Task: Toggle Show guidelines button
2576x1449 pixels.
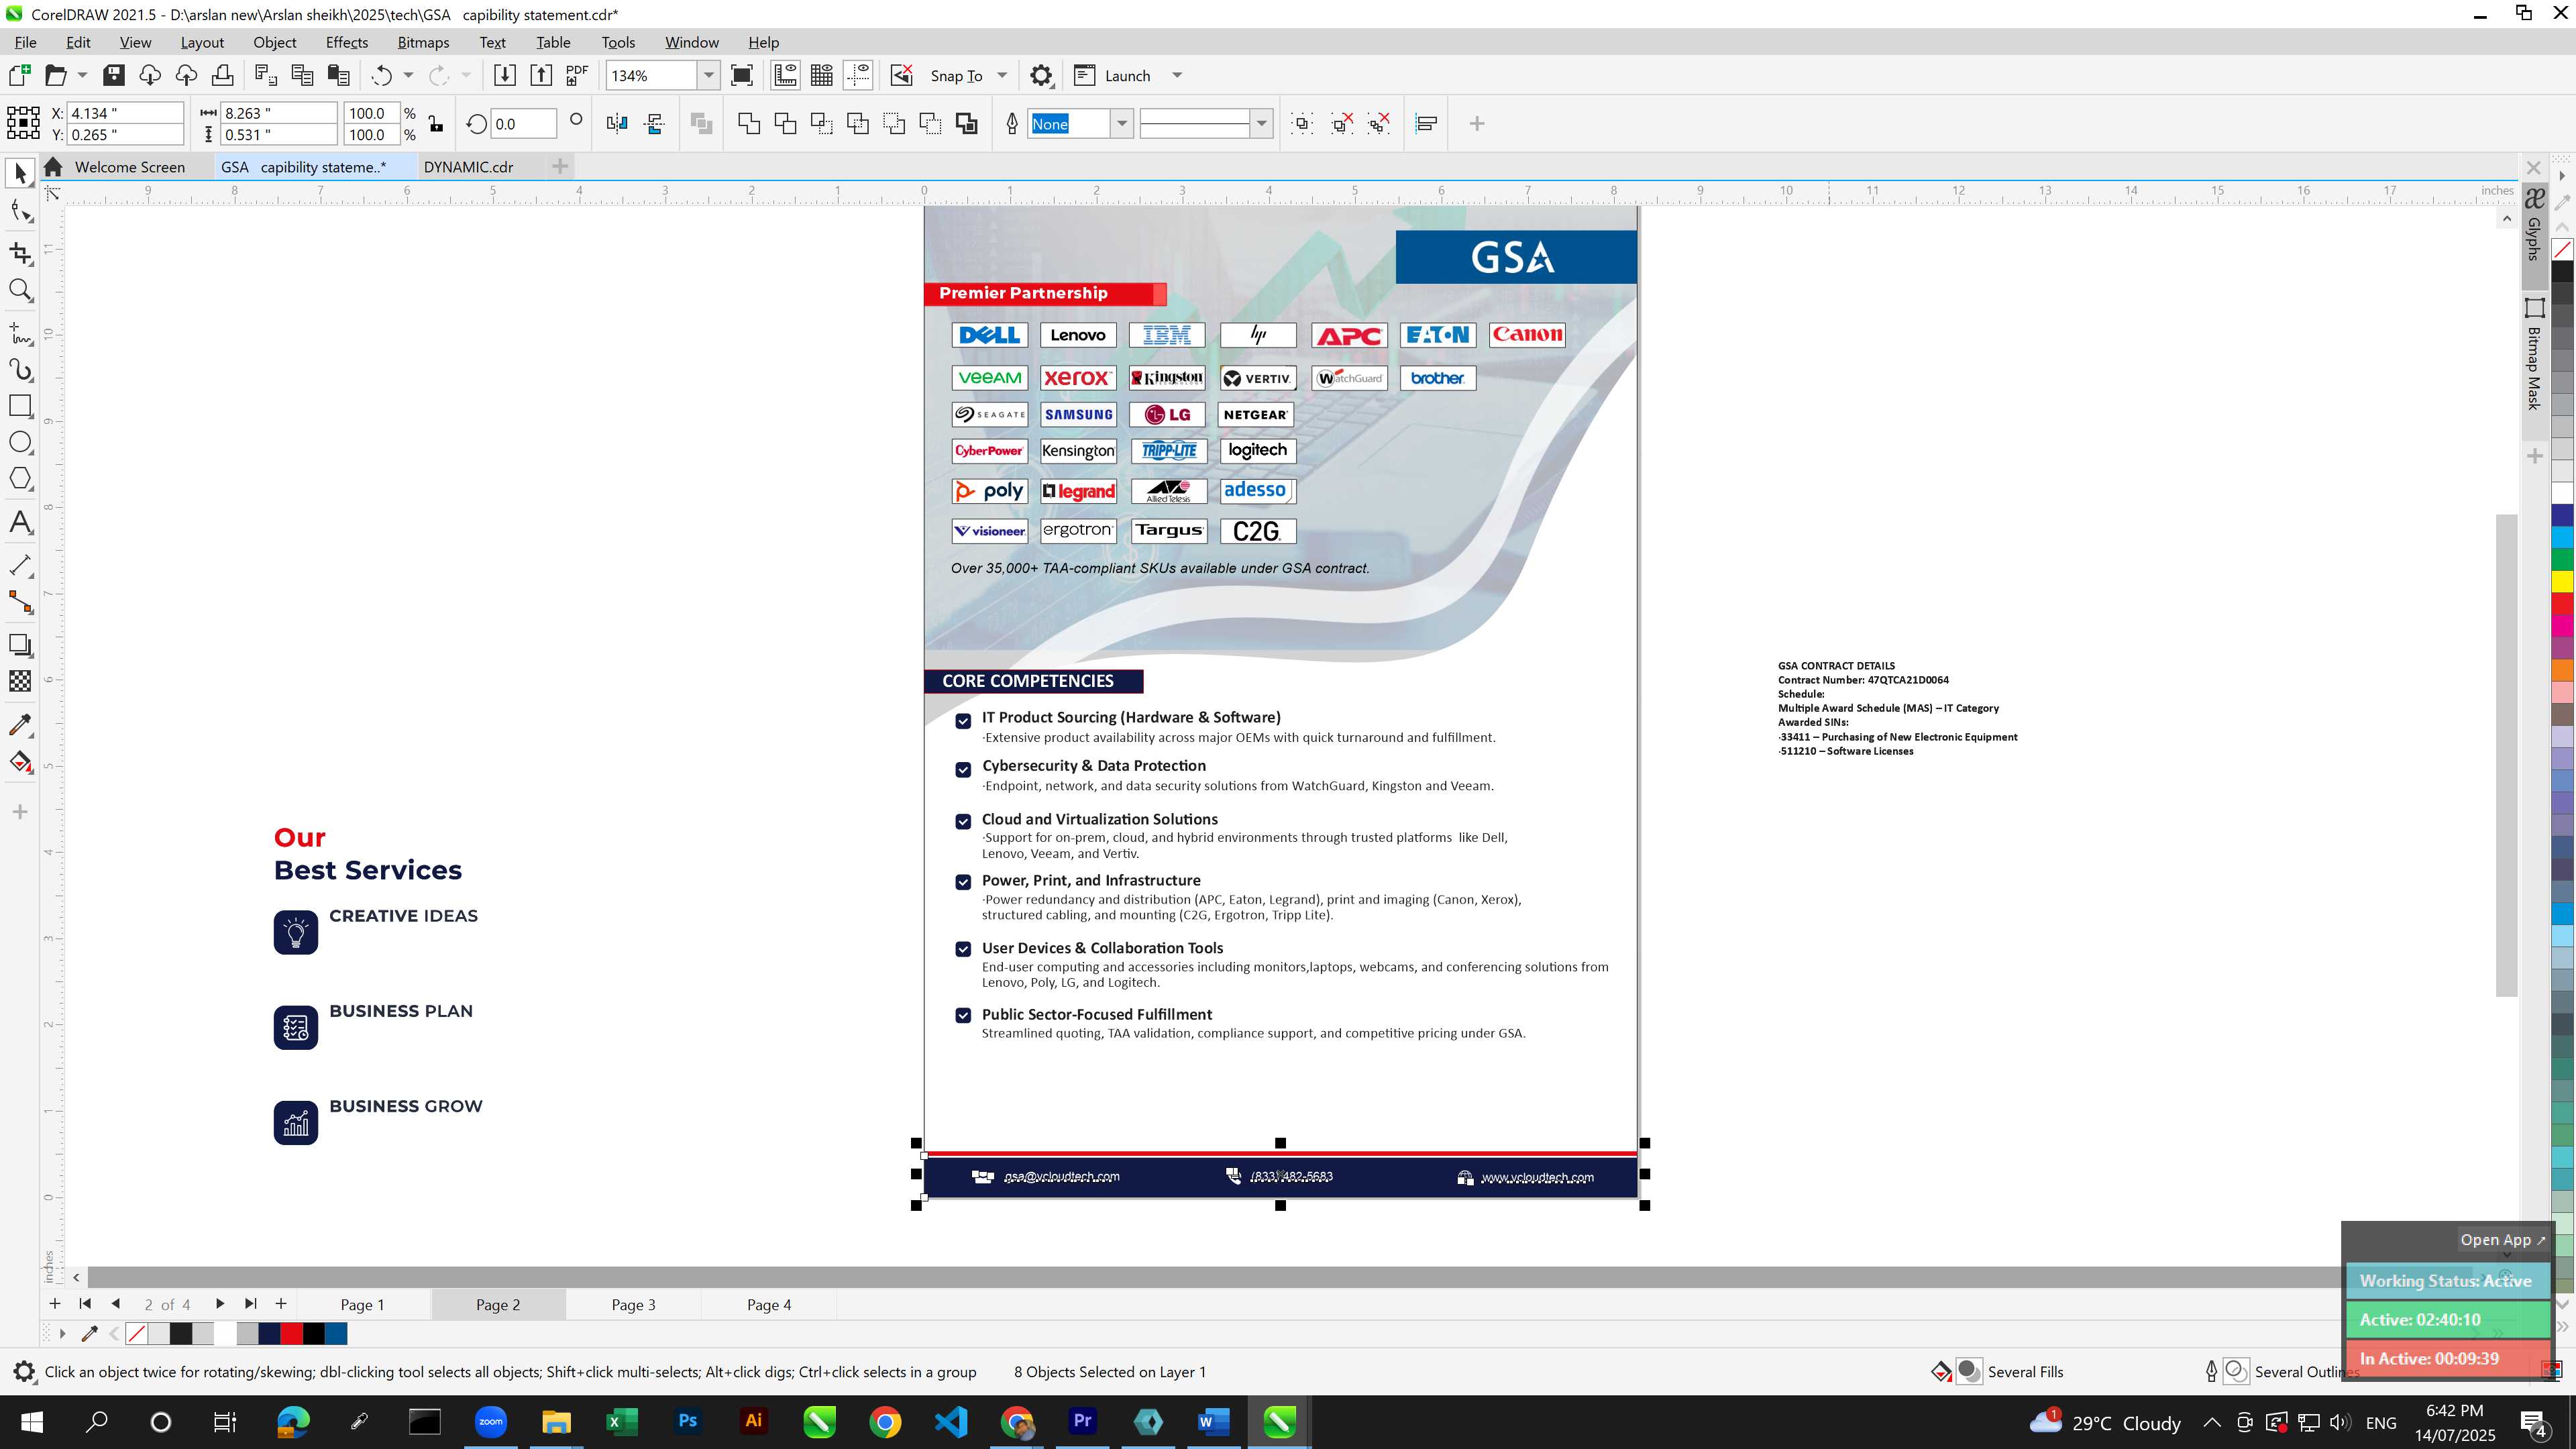Action: point(858,75)
